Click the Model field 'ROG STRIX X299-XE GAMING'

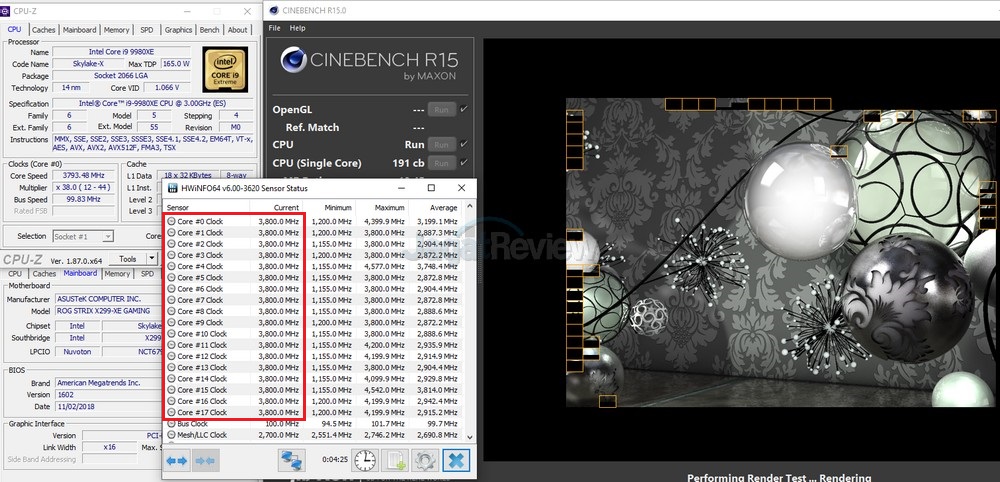pyautogui.click(x=107, y=311)
